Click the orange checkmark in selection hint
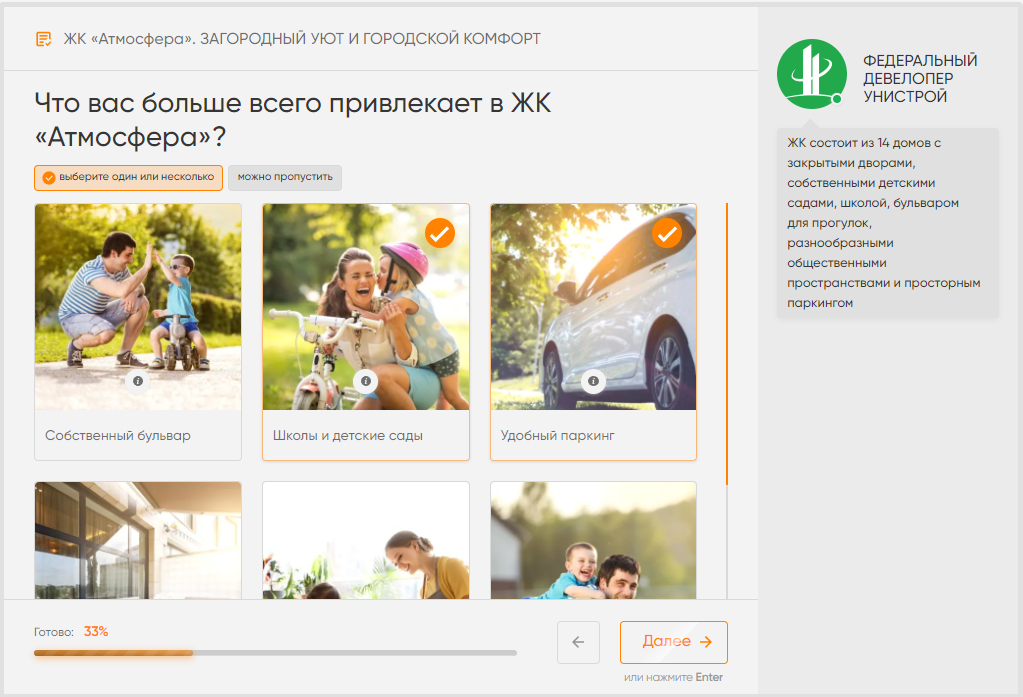Viewport: 1023px width, 697px height. [x=49, y=178]
